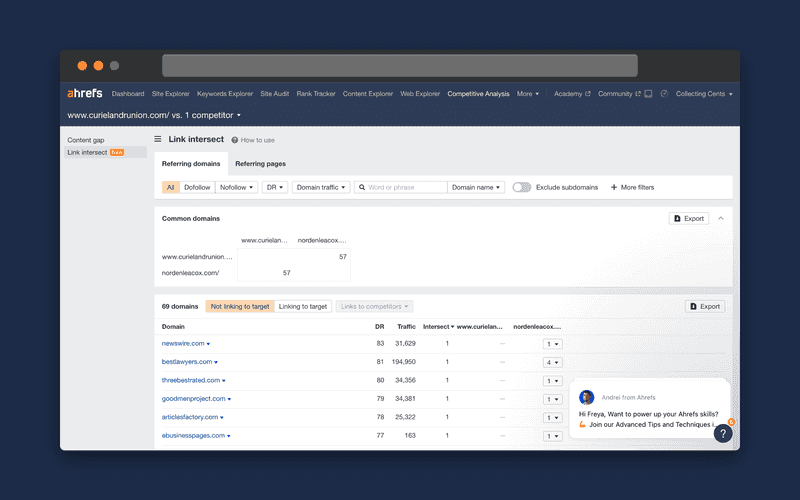Click the DR column header
The height and width of the screenshot is (500, 800).
coord(380,327)
